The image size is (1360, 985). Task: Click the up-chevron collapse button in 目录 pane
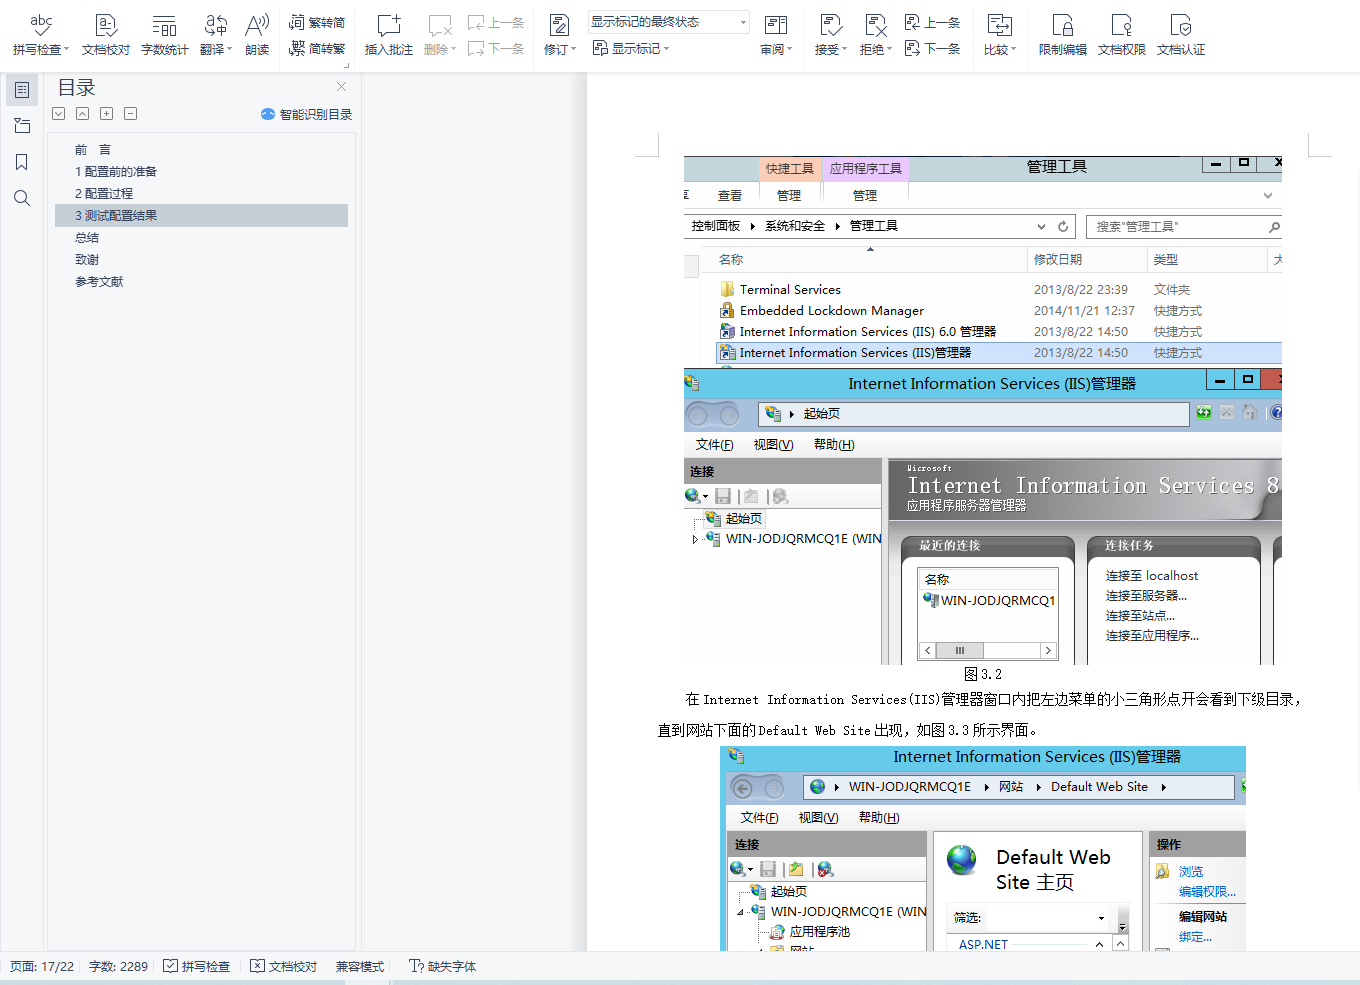coord(83,114)
